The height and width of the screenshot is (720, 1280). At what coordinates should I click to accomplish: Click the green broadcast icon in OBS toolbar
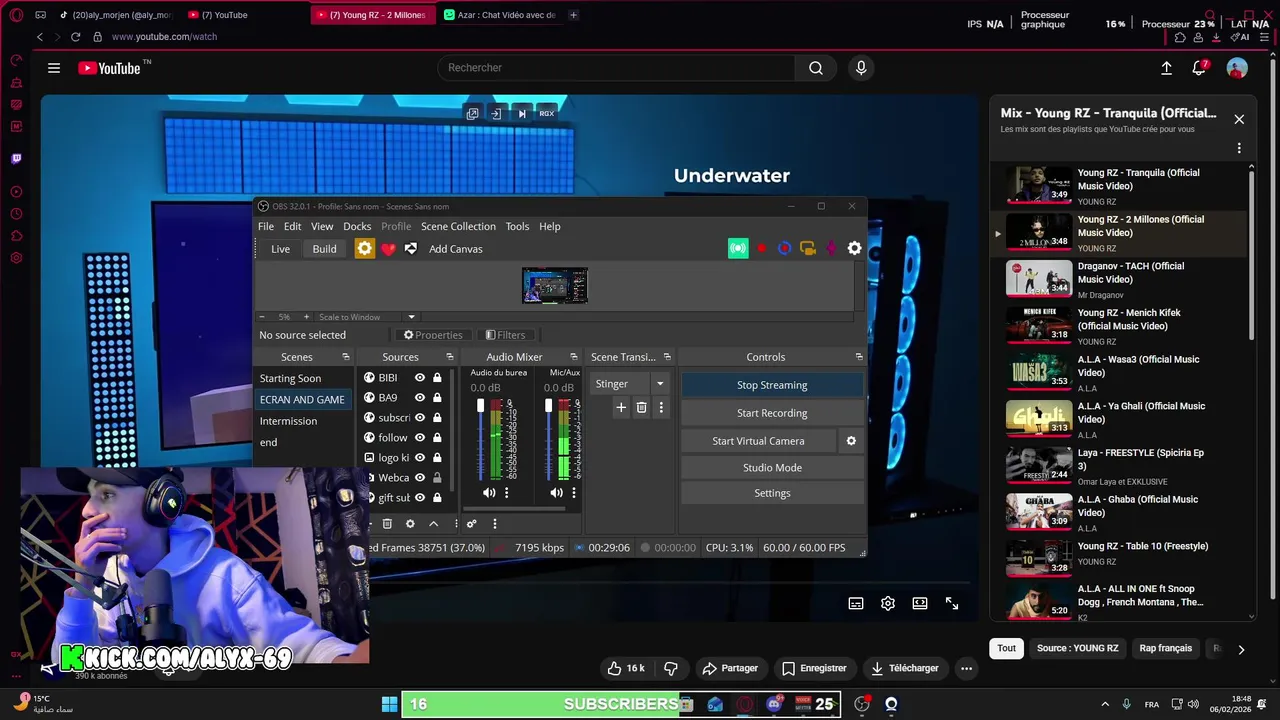(x=738, y=248)
